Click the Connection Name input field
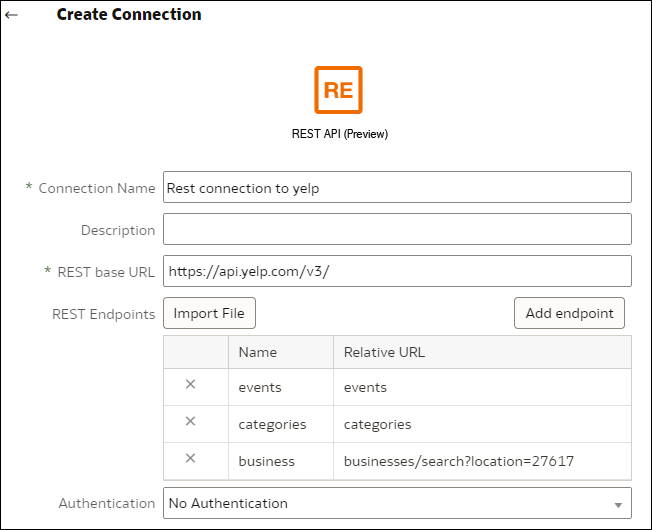 click(397, 187)
